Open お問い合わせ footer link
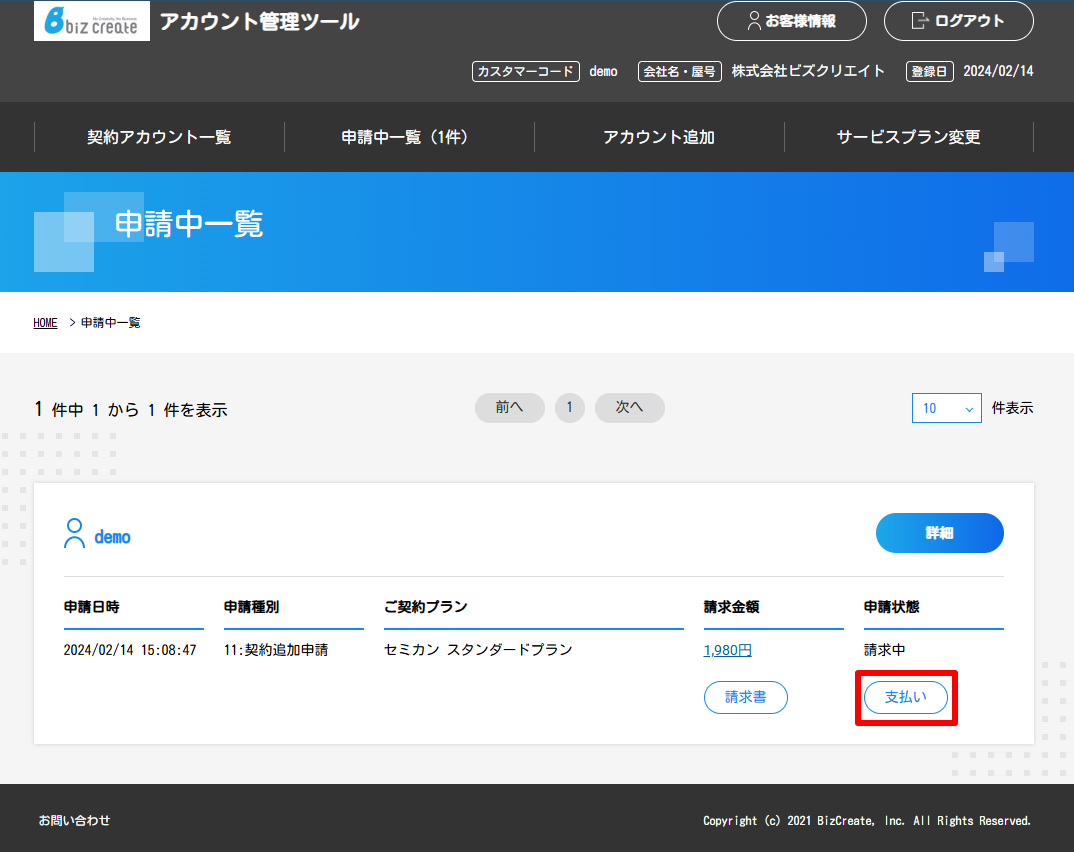The height and width of the screenshot is (852, 1074). coord(74,820)
